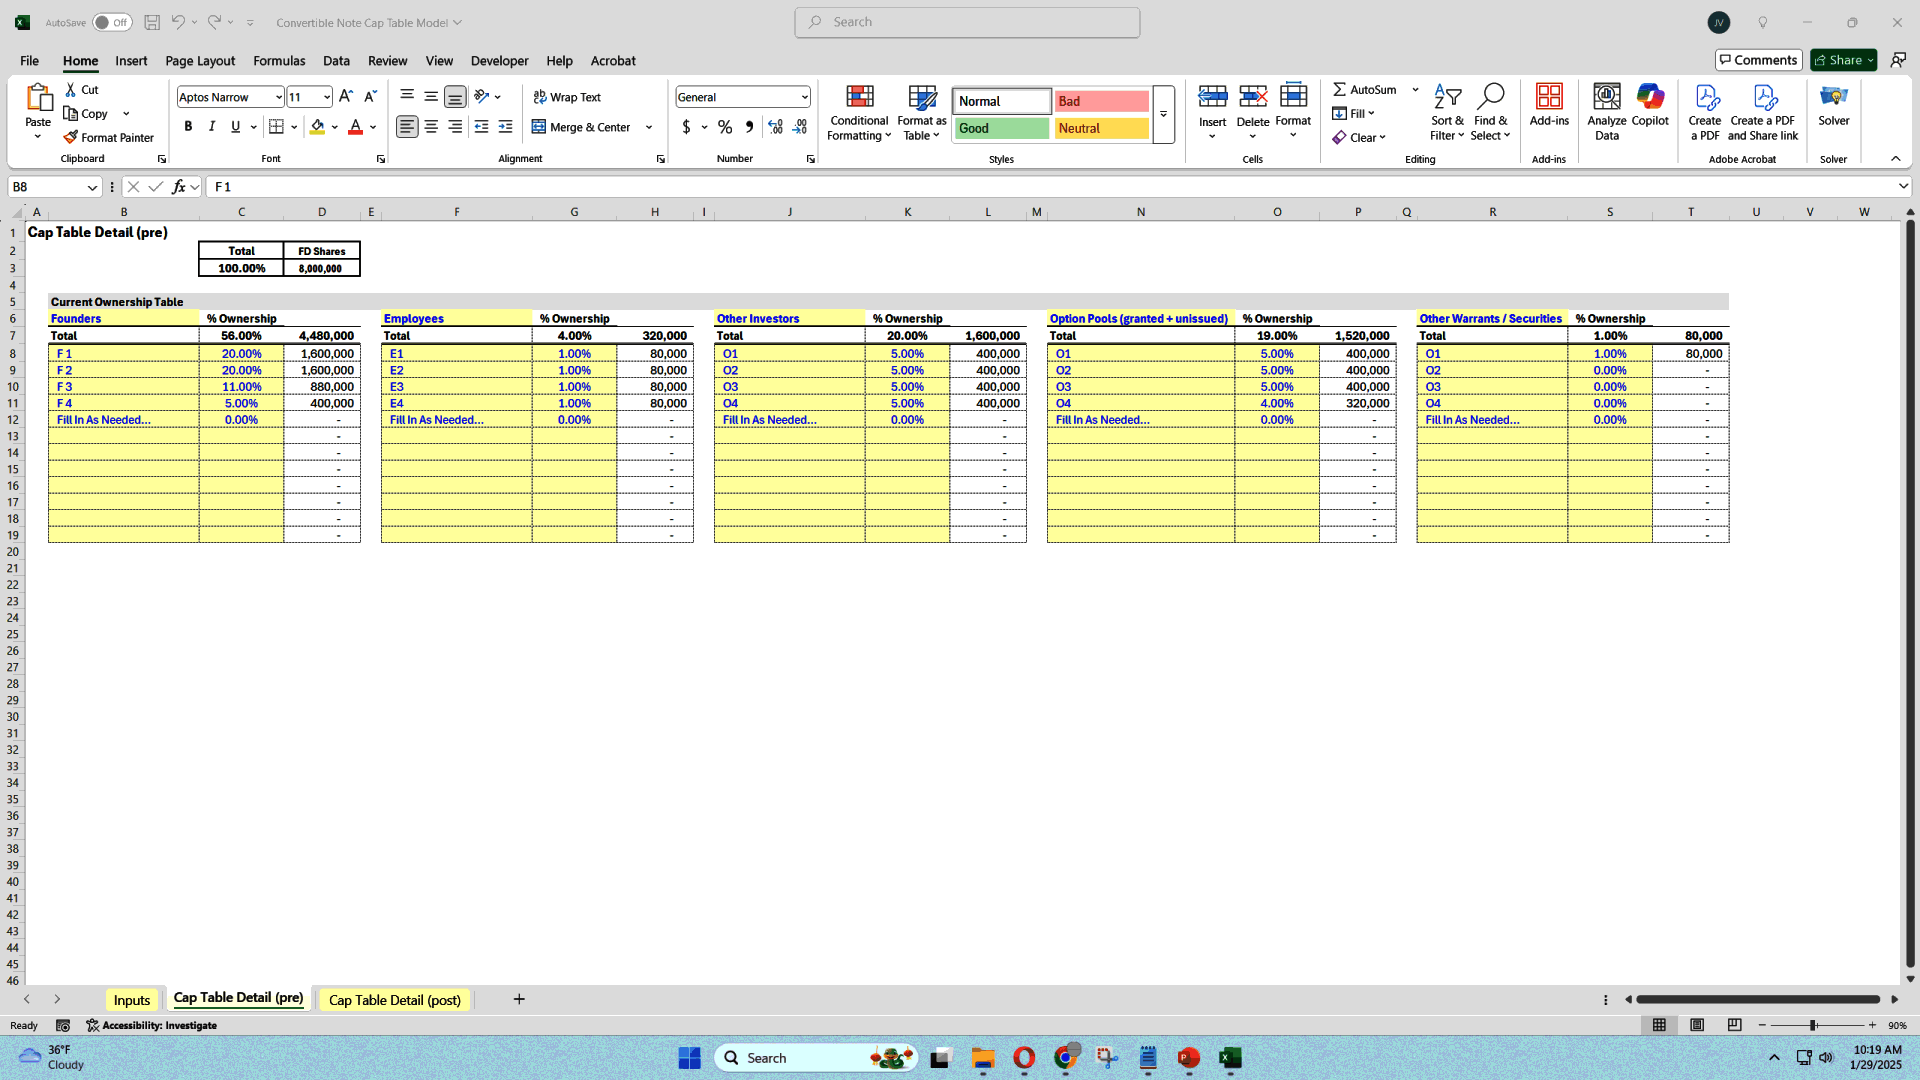The image size is (1920, 1080).
Task: Toggle Bold formatting on selection
Action: (187, 127)
